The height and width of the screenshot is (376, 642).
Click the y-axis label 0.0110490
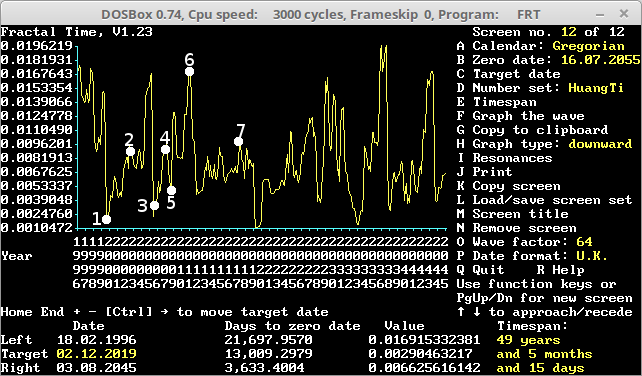36,130
